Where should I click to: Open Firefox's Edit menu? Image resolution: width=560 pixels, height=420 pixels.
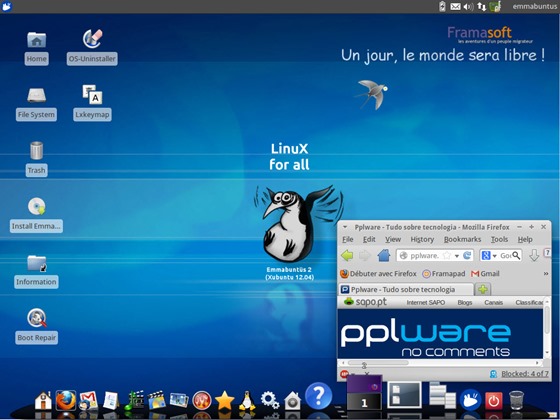tap(369, 239)
